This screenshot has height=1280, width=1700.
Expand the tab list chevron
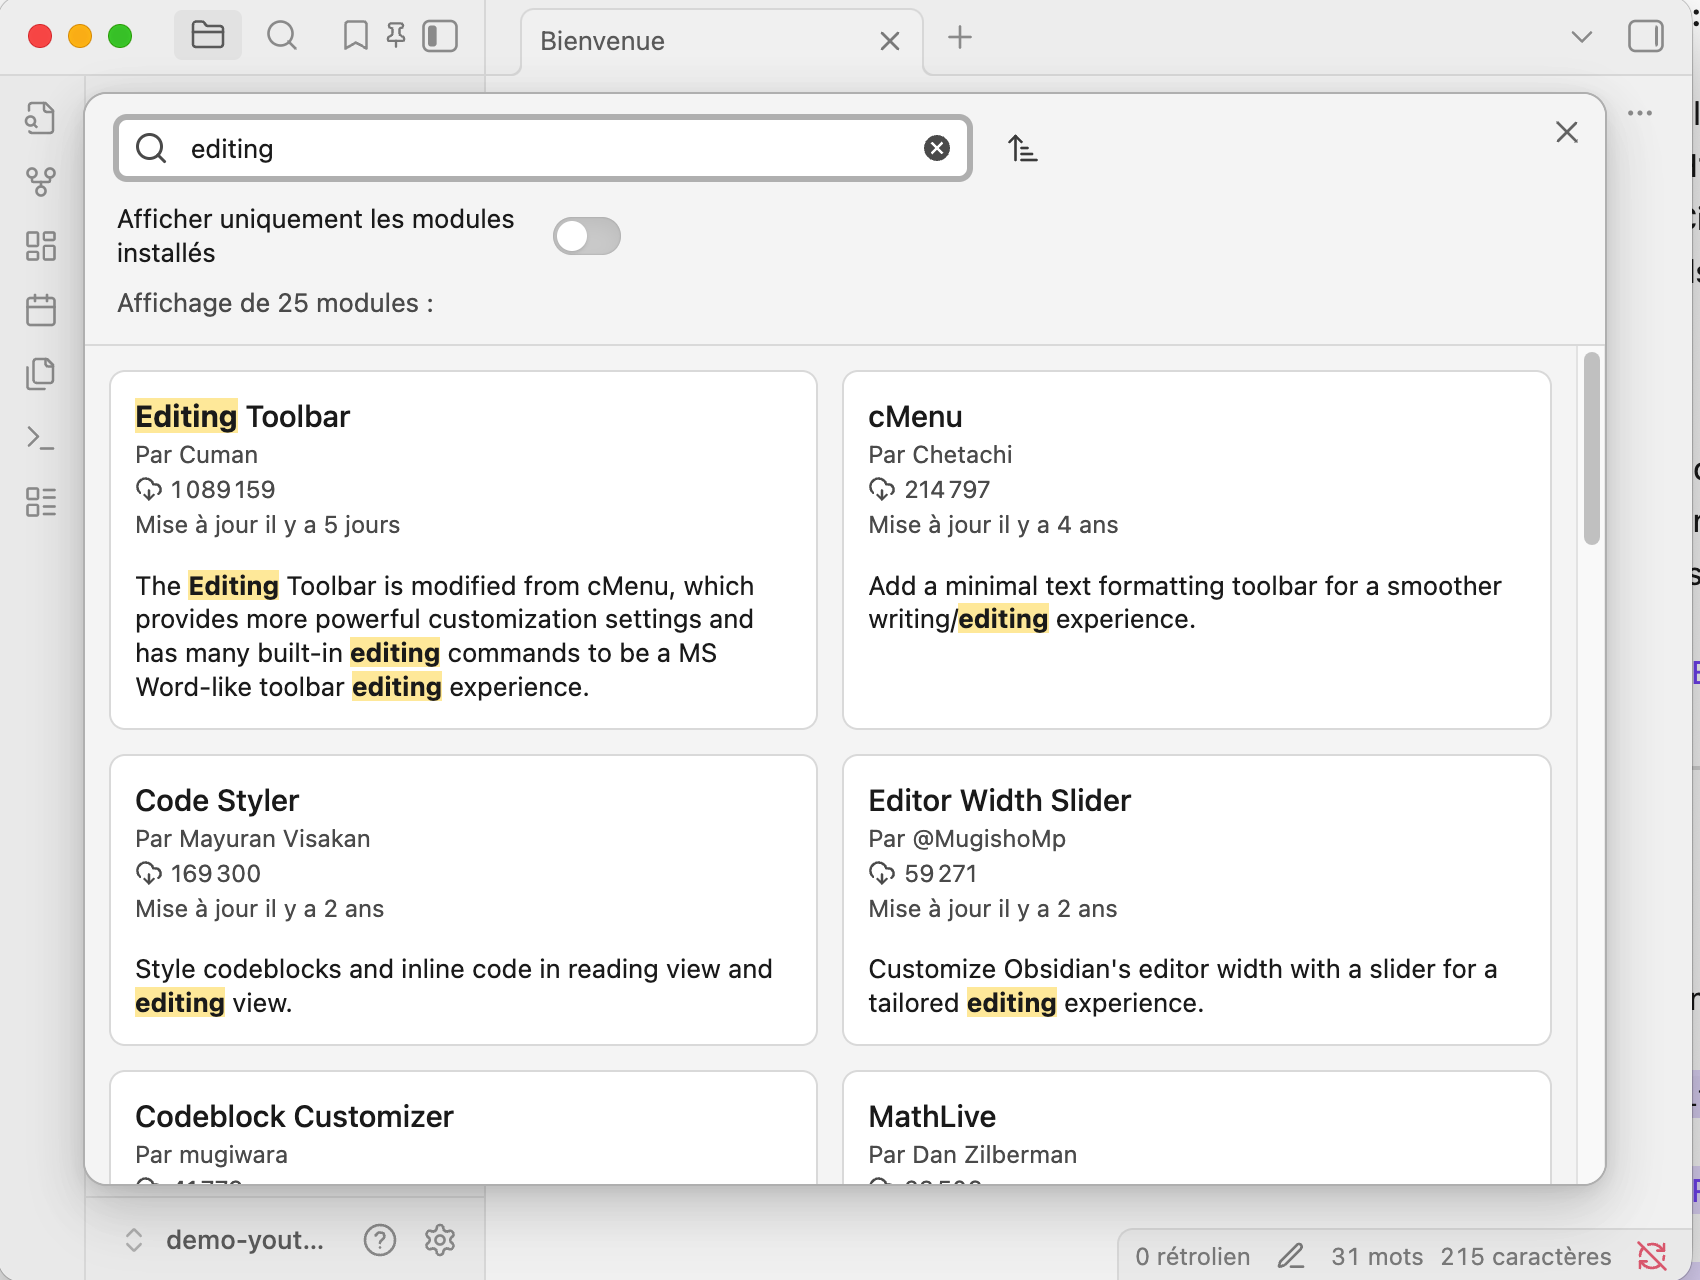pos(1581,37)
